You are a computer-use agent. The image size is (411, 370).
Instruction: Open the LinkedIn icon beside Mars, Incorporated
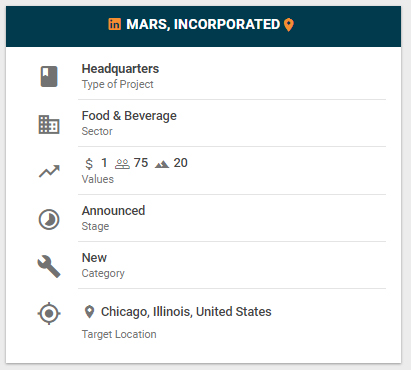pos(114,24)
